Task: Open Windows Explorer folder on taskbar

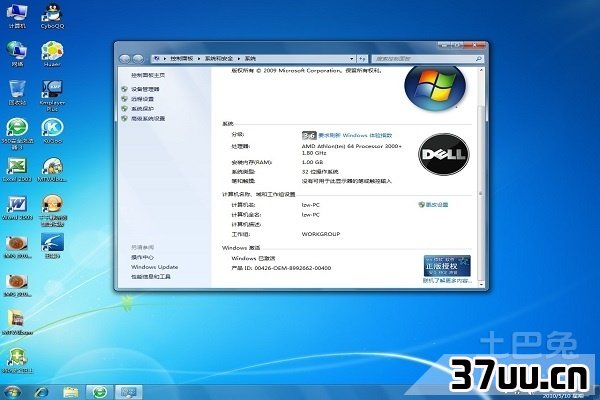Action: 70,392
